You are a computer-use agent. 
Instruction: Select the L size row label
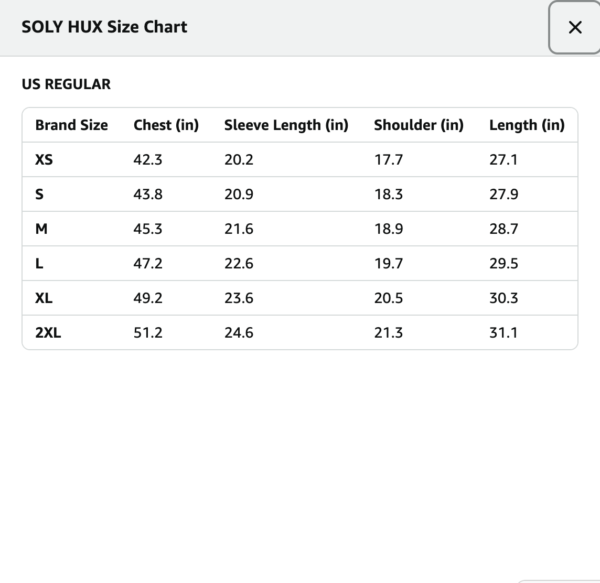(x=39, y=264)
